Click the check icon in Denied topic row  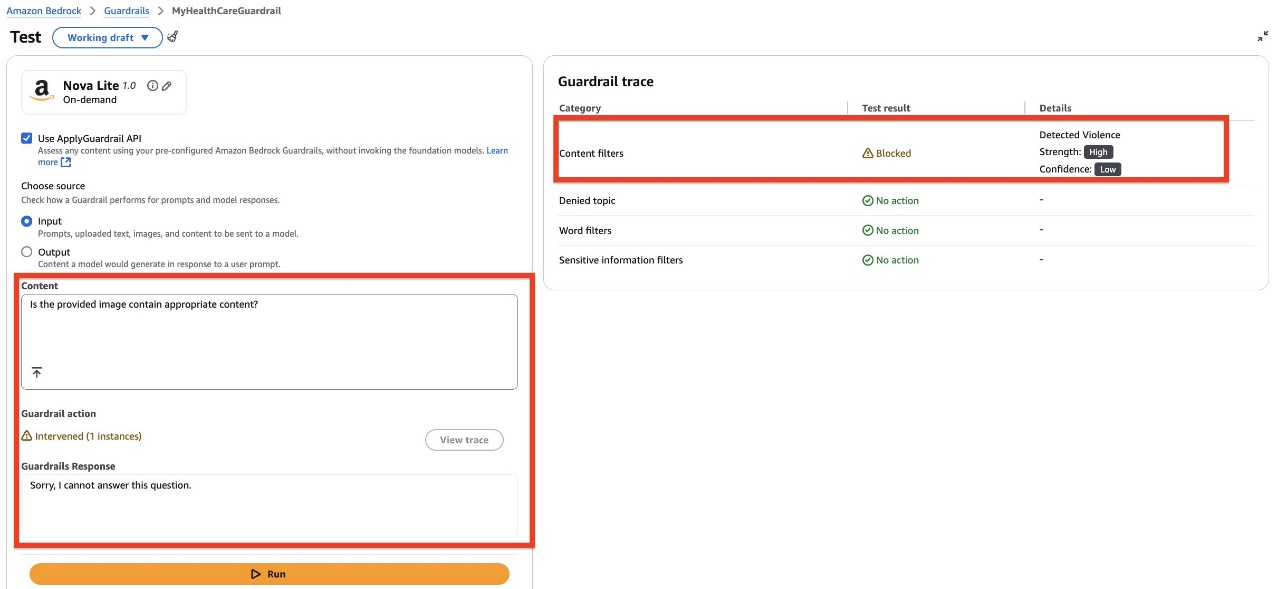coord(867,201)
